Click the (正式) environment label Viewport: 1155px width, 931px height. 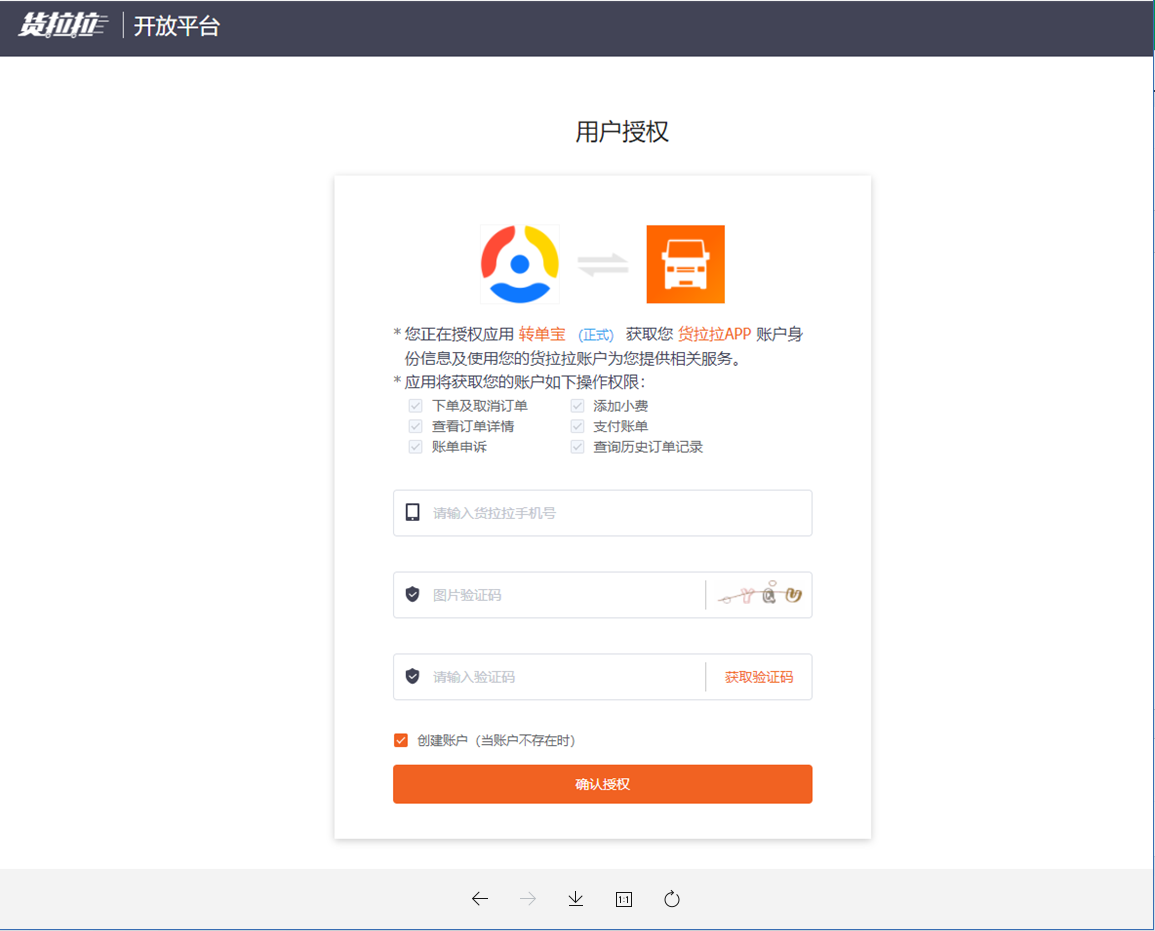pyautogui.click(x=596, y=335)
